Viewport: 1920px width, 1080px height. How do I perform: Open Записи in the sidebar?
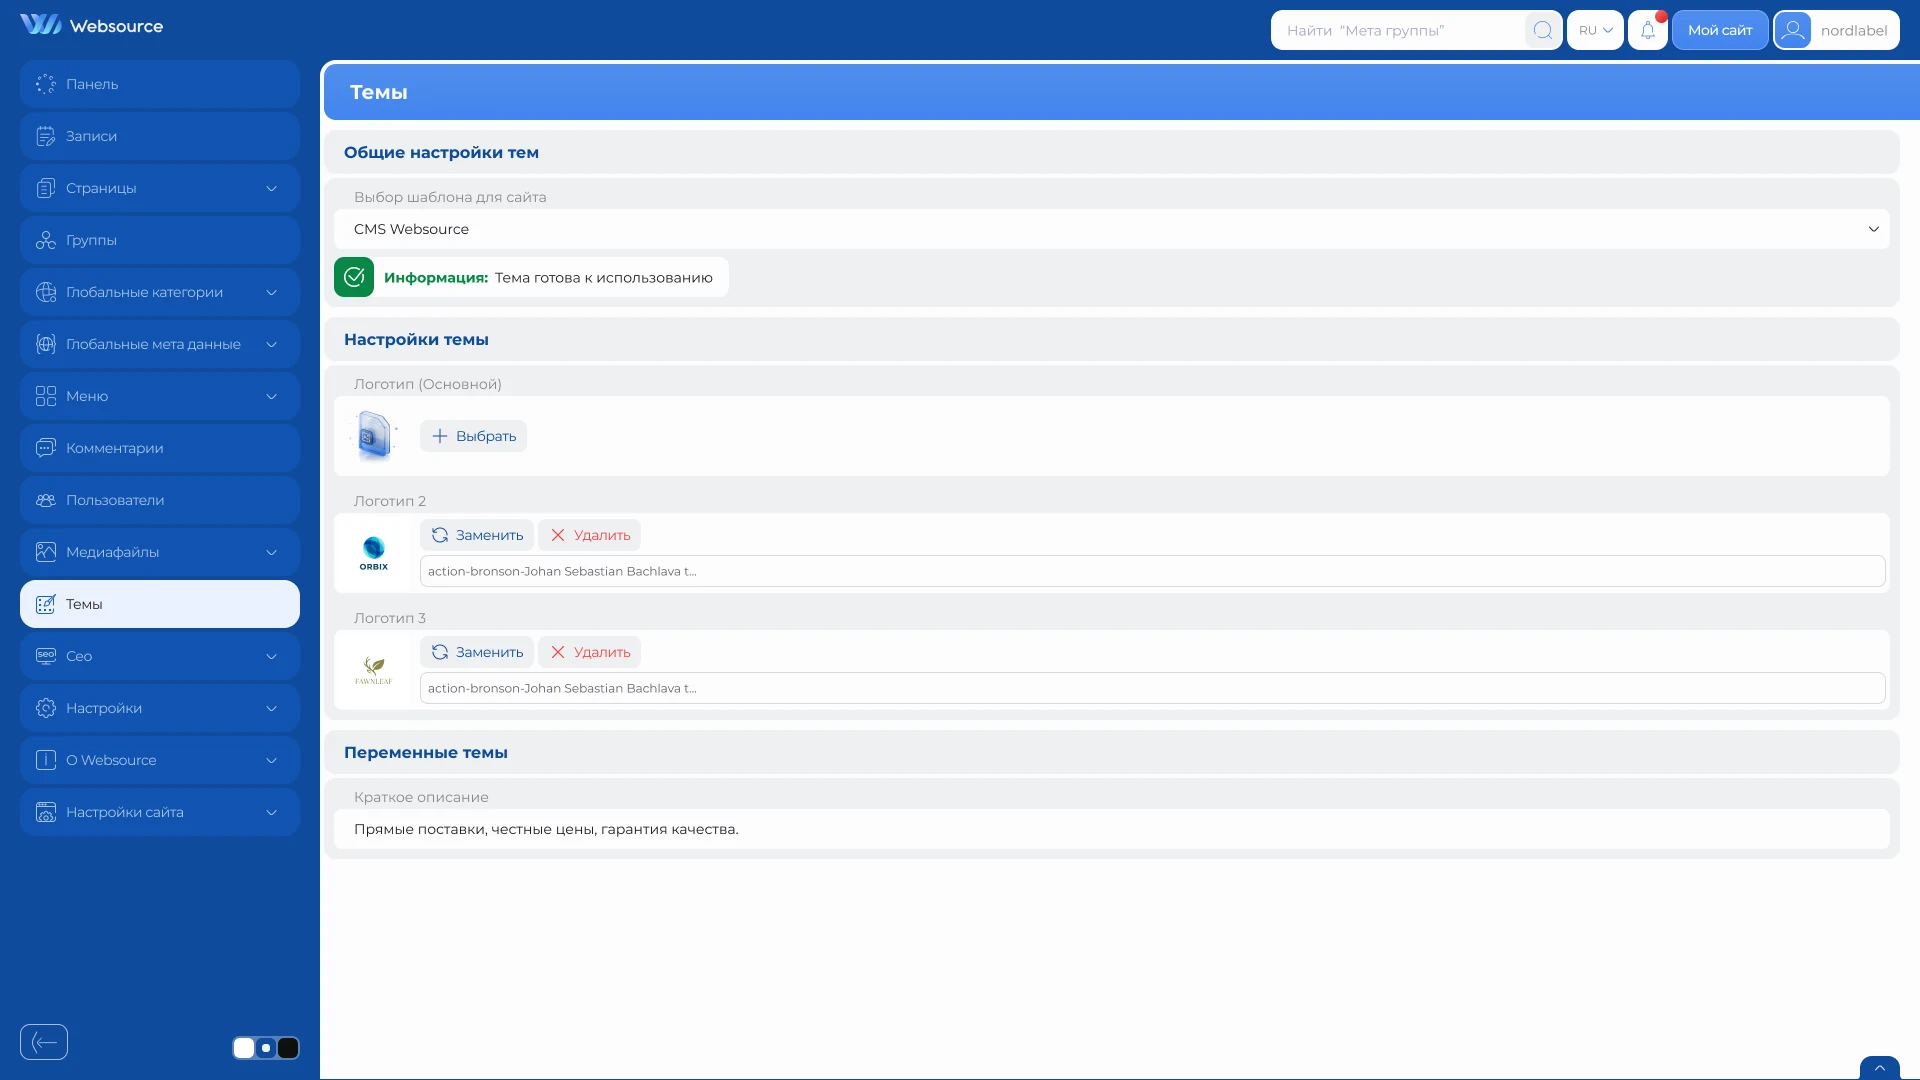160,136
